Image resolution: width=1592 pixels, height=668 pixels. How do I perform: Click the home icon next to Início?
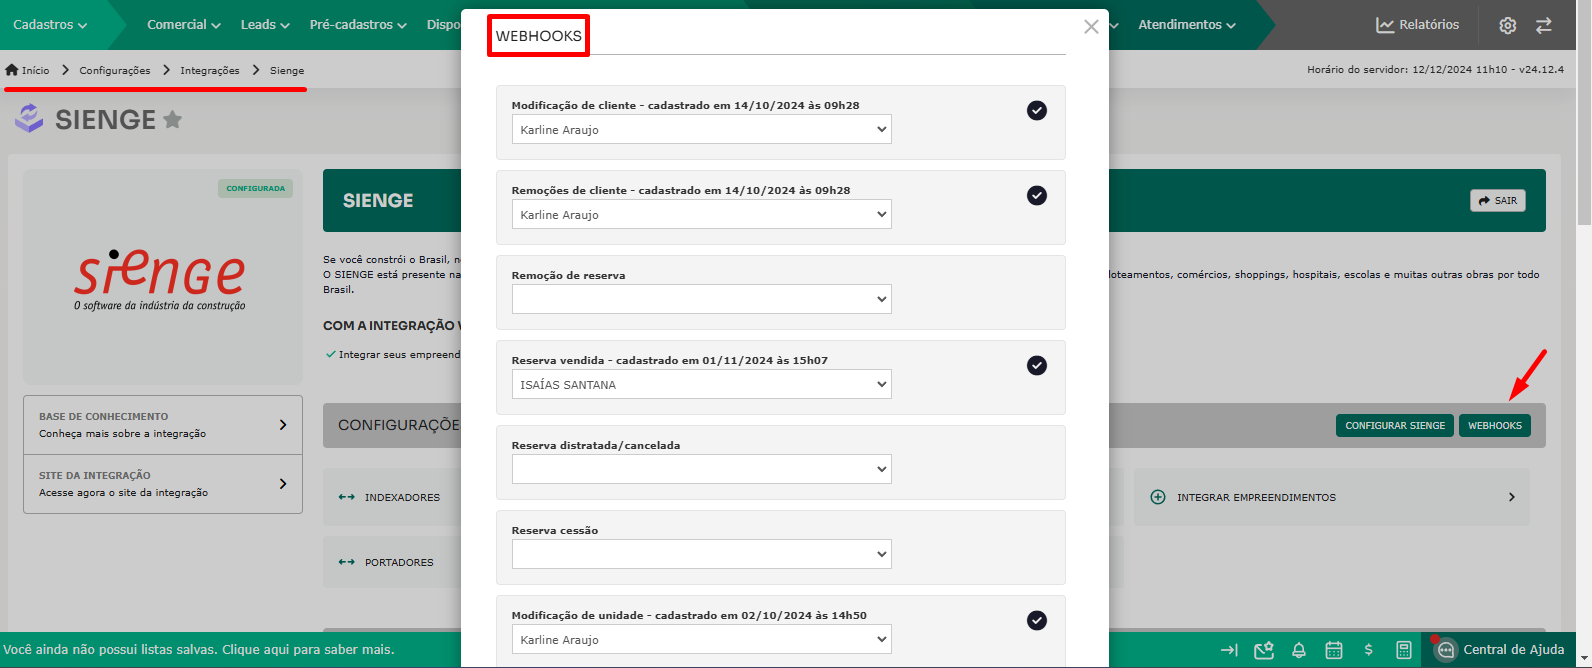tap(12, 70)
